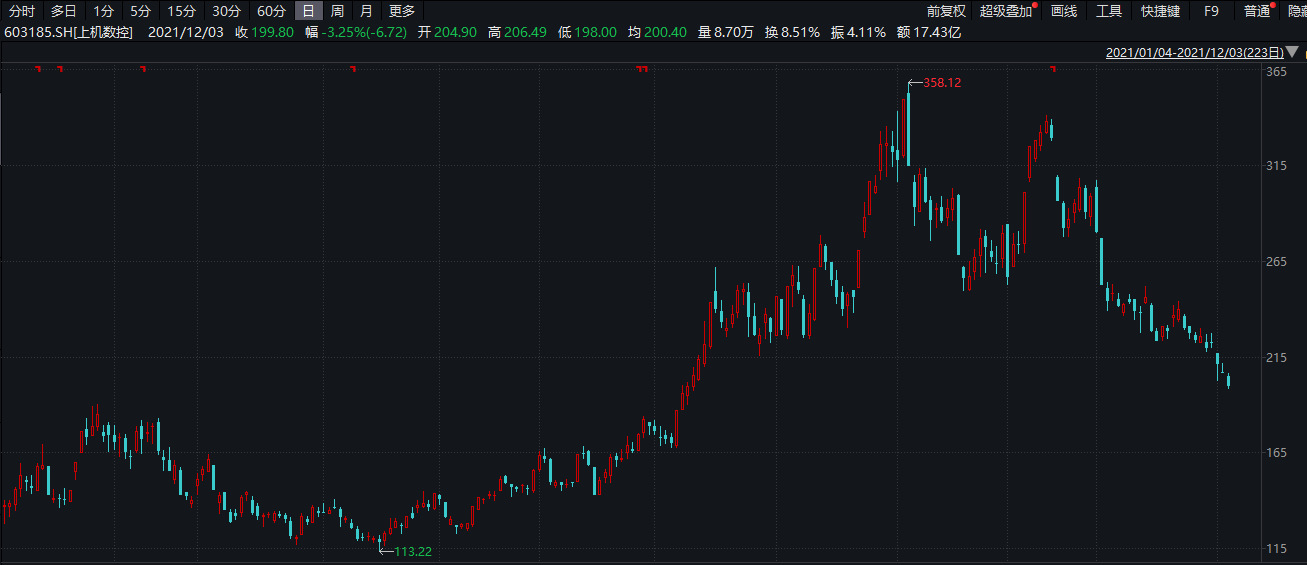Click the amplitude value 4.11%
The width and height of the screenshot is (1307, 565).
[x=867, y=32]
